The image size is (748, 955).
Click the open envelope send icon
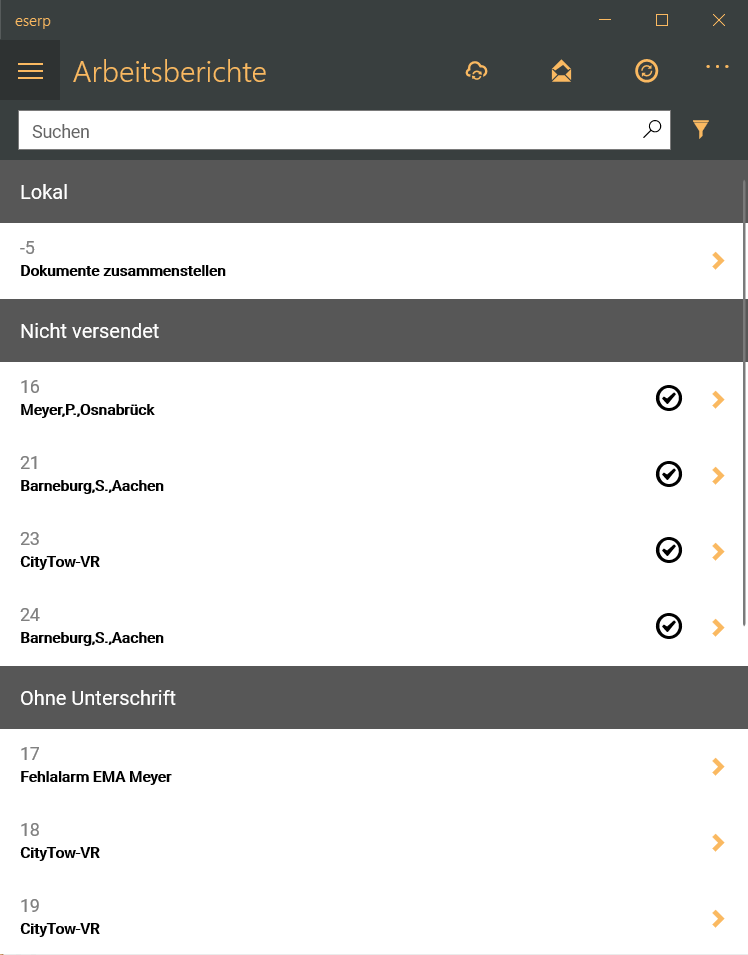[561, 71]
